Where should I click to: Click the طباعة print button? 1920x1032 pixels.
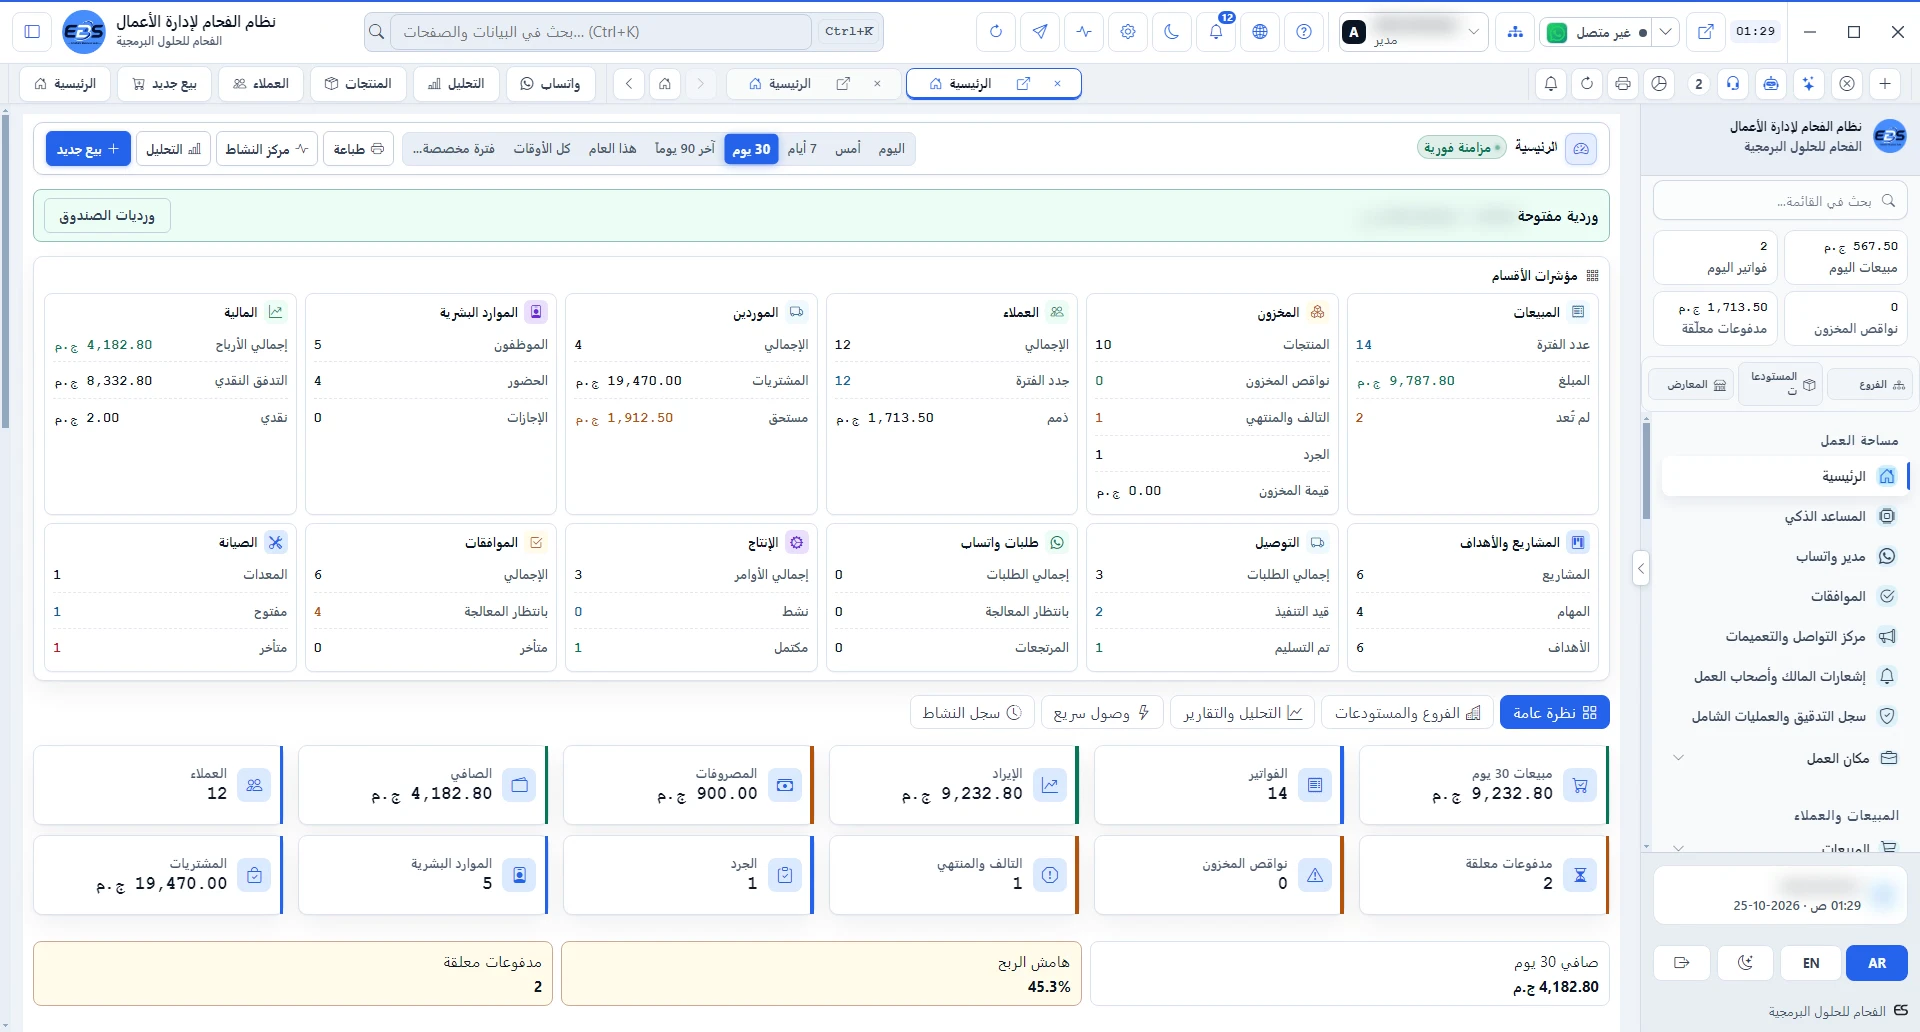358,149
